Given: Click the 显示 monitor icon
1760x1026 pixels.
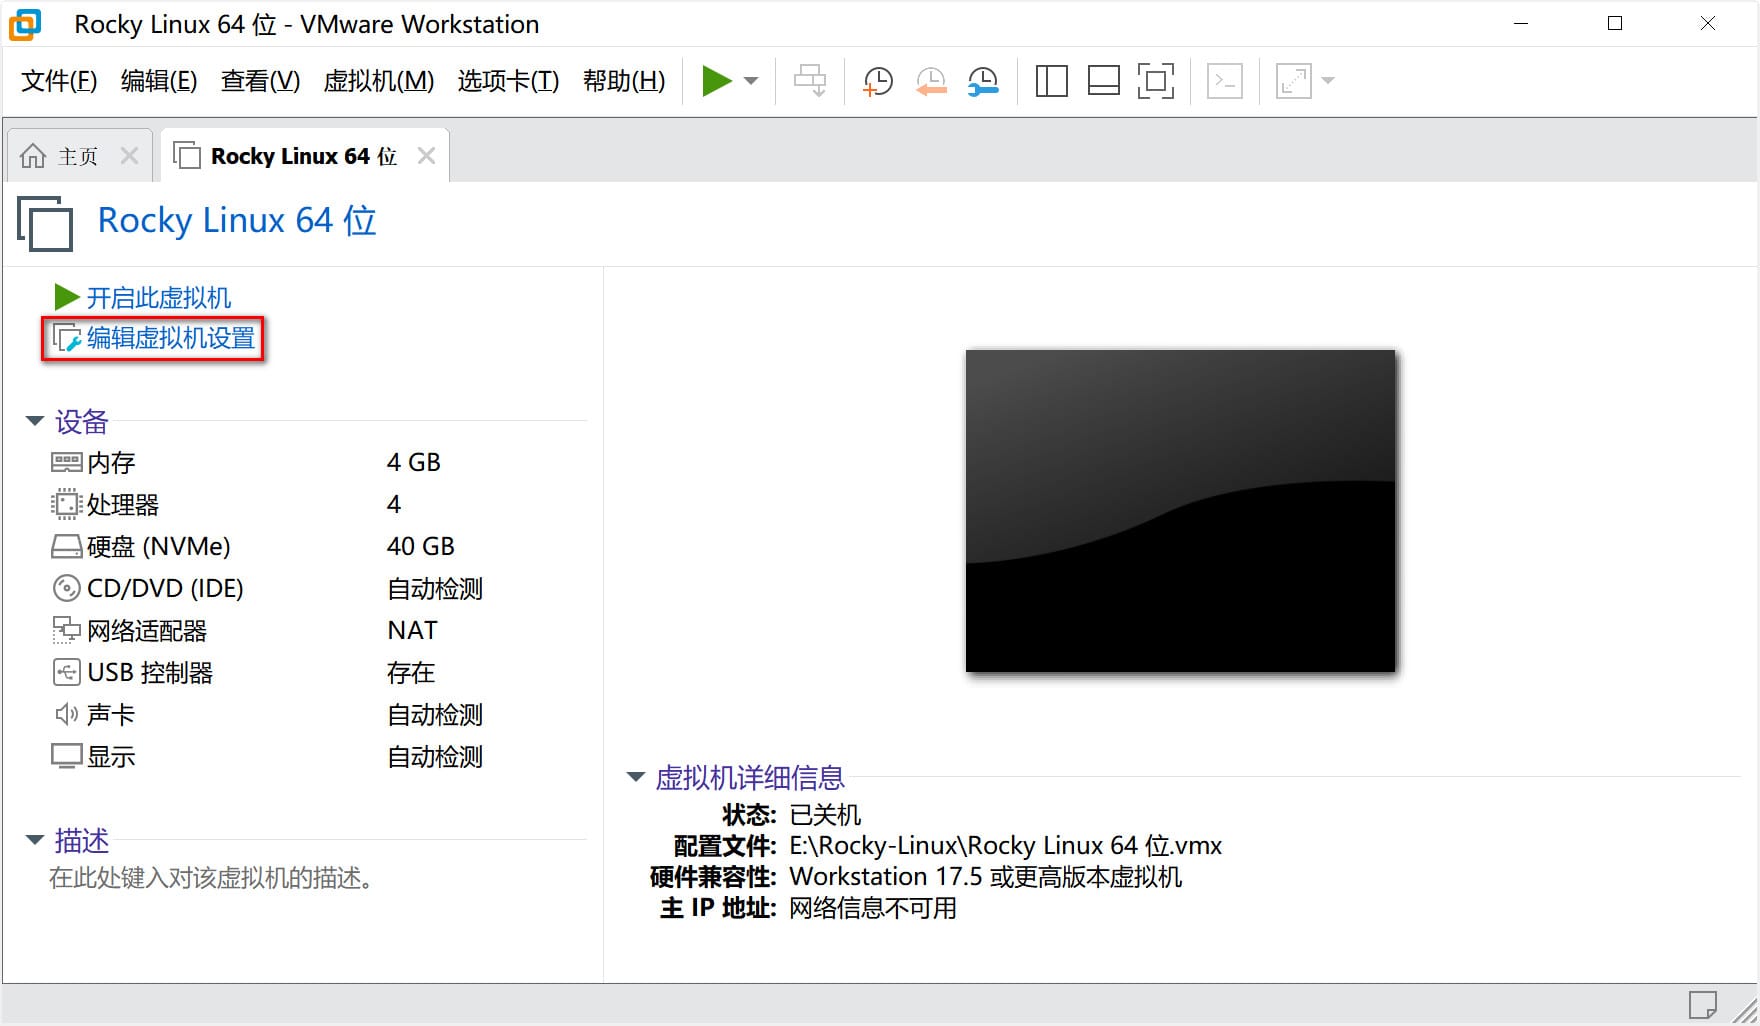Looking at the screenshot, I should [x=66, y=756].
